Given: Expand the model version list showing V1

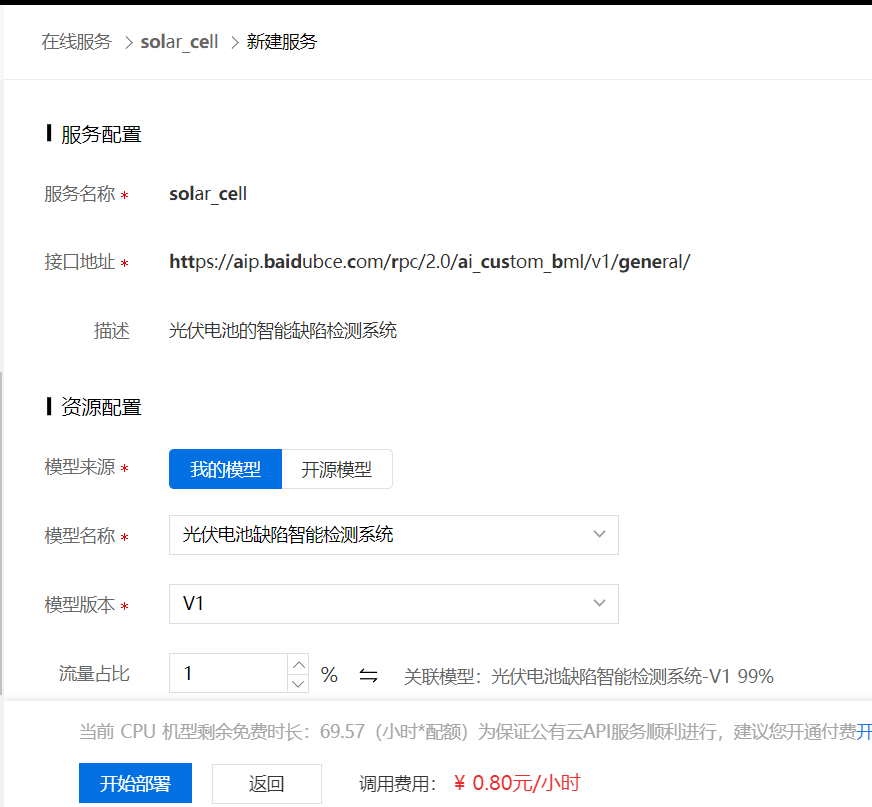Looking at the screenshot, I should [599, 603].
